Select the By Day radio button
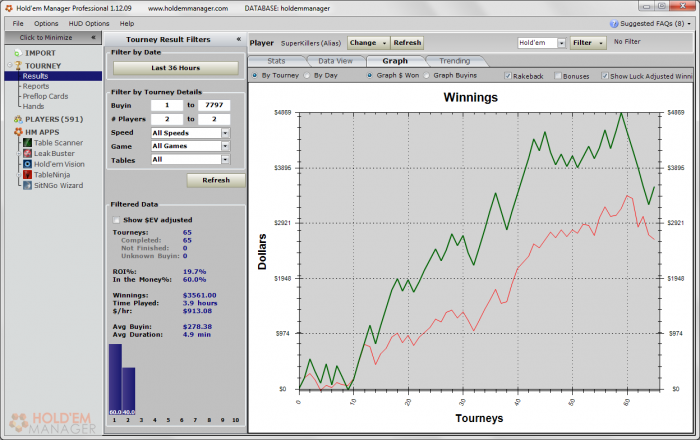The width and height of the screenshot is (700, 440). pyautogui.click(x=307, y=75)
